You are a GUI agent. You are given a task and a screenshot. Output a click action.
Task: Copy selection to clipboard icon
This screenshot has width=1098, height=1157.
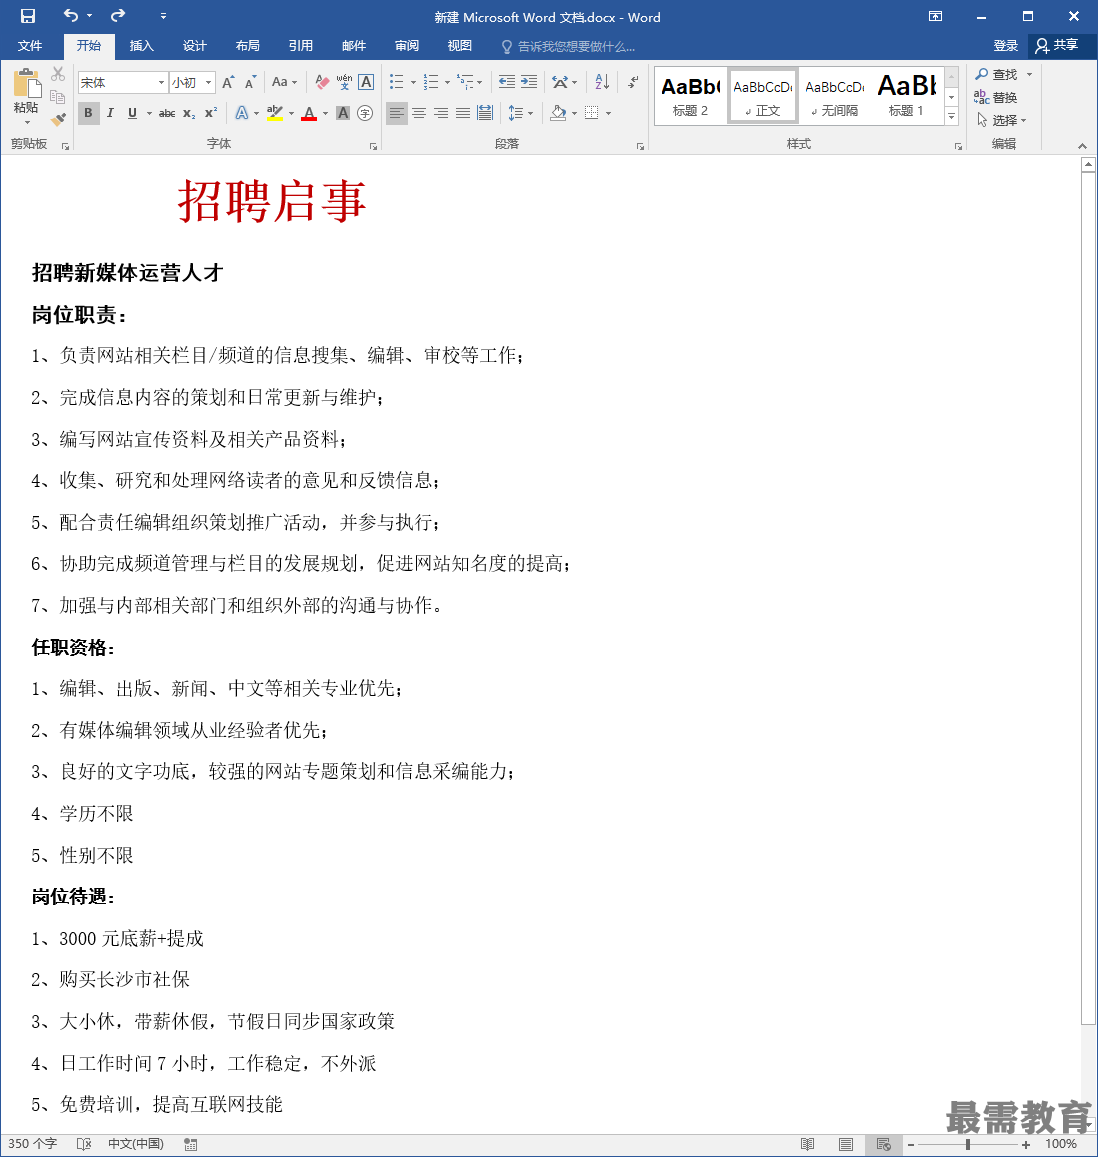click(58, 97)
